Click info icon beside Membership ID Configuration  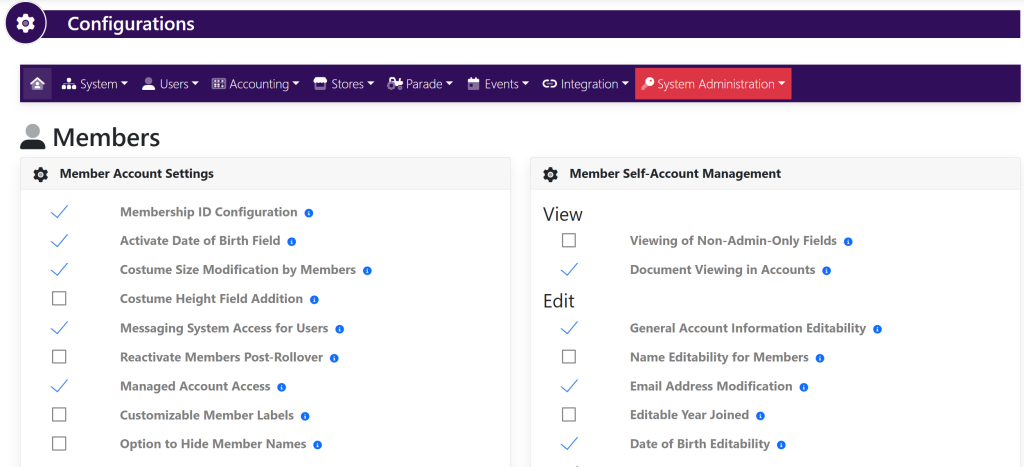tap(309, 213)
